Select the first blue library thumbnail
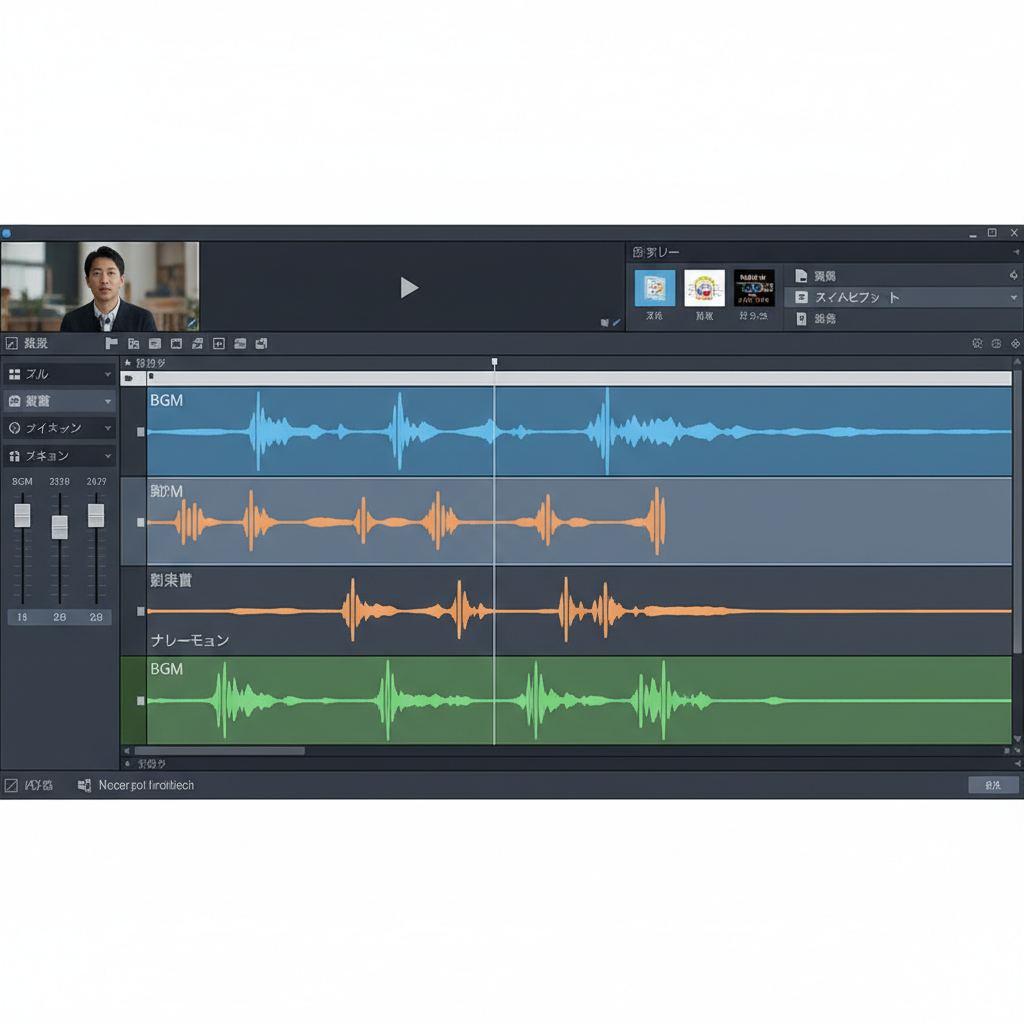1024x1024 pixels. 654,288
